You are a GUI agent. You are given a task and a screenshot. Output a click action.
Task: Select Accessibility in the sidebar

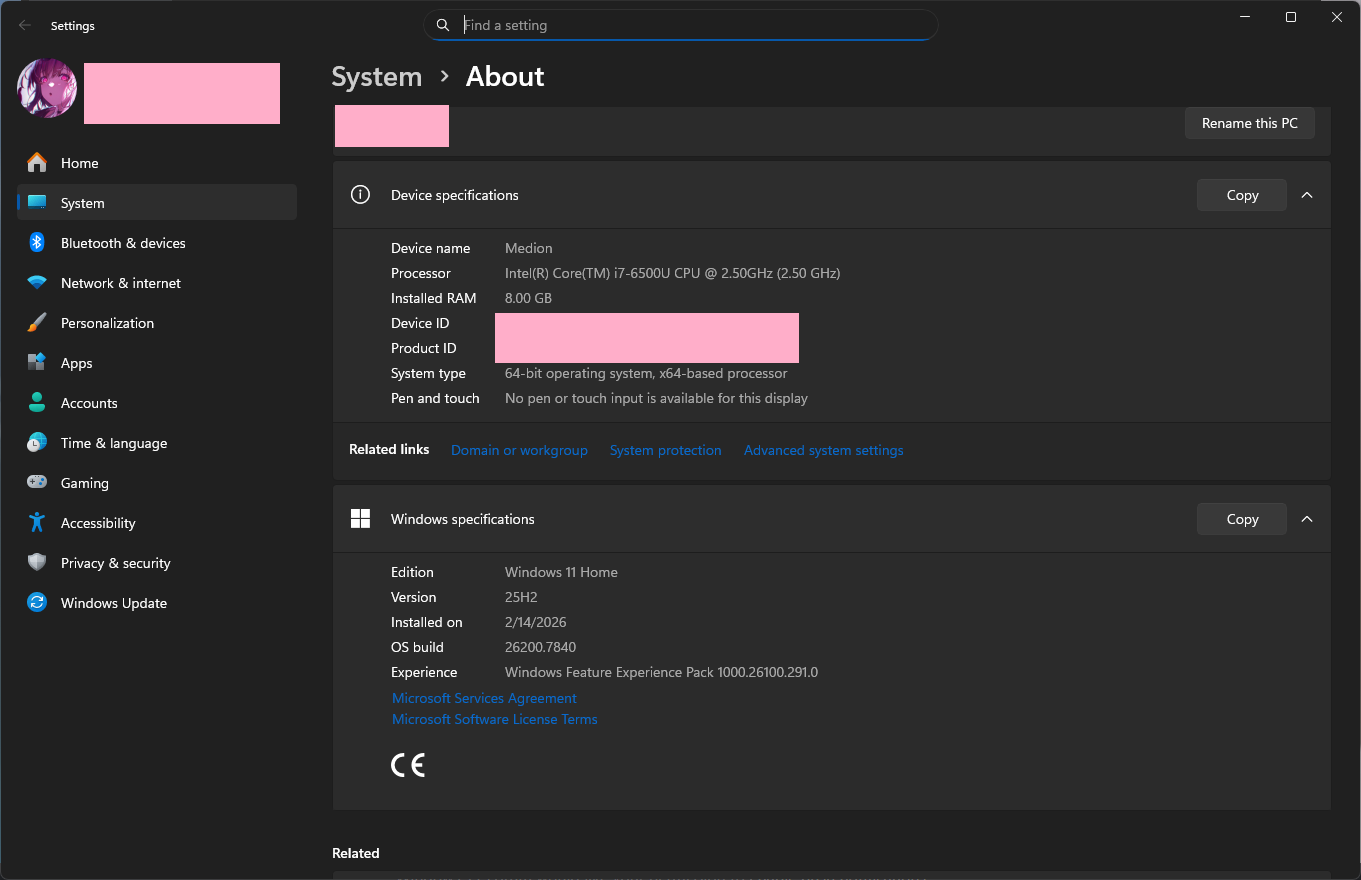(x=157, y=523)
